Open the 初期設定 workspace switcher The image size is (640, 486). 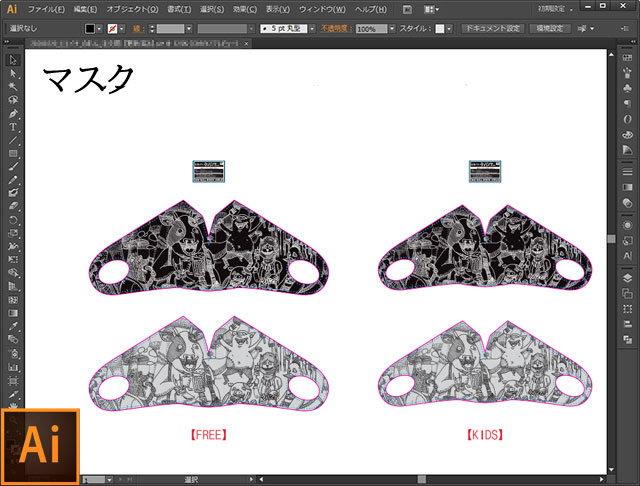(555, 9)
